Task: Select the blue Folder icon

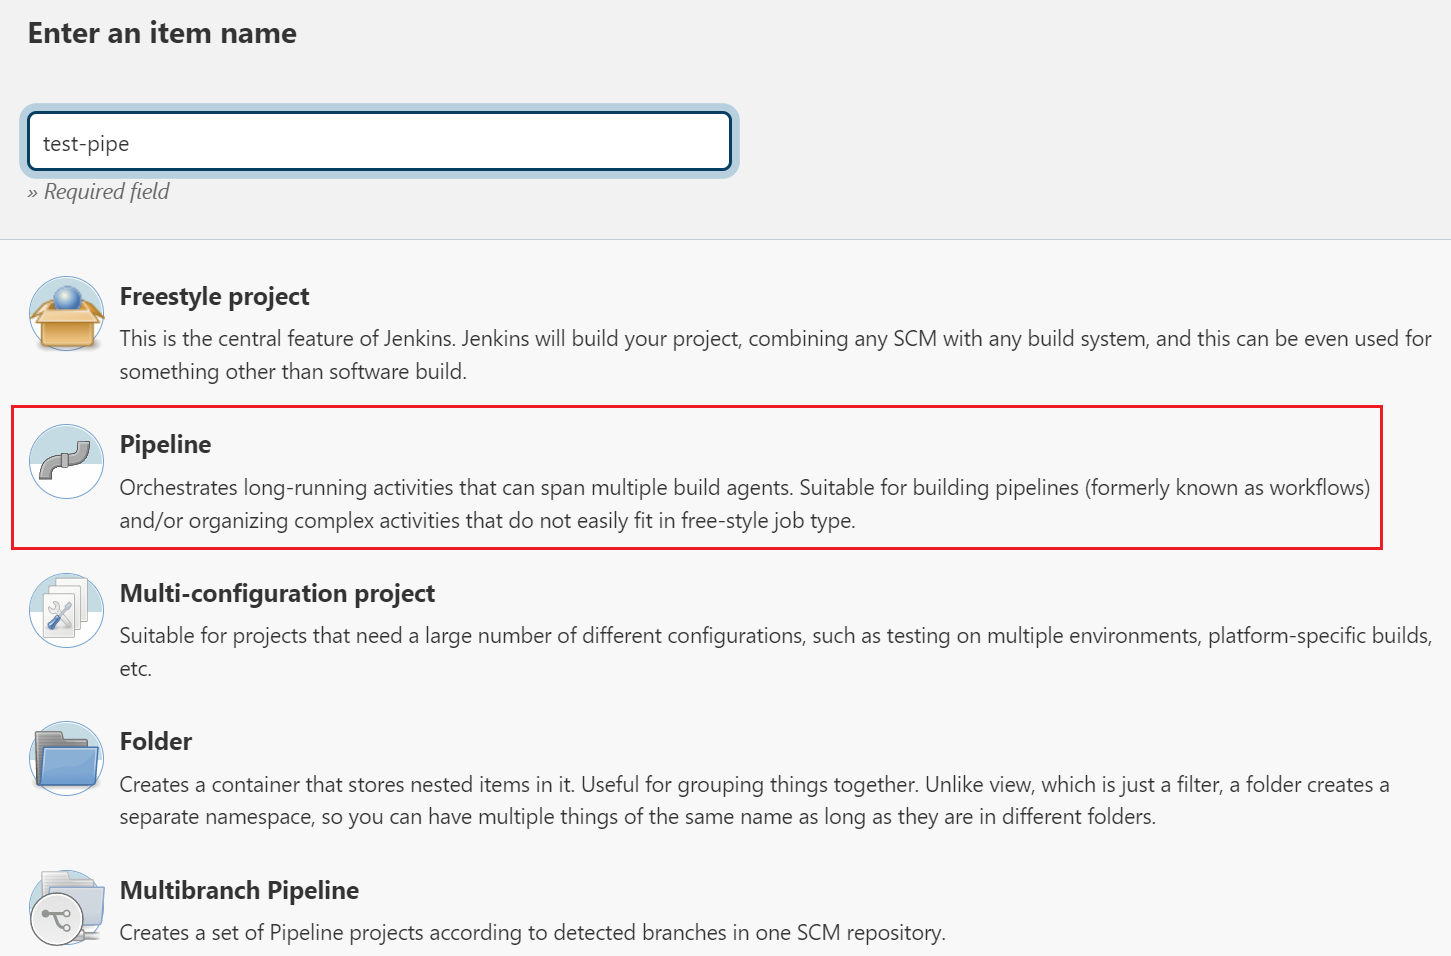Action: coord(66,758)
